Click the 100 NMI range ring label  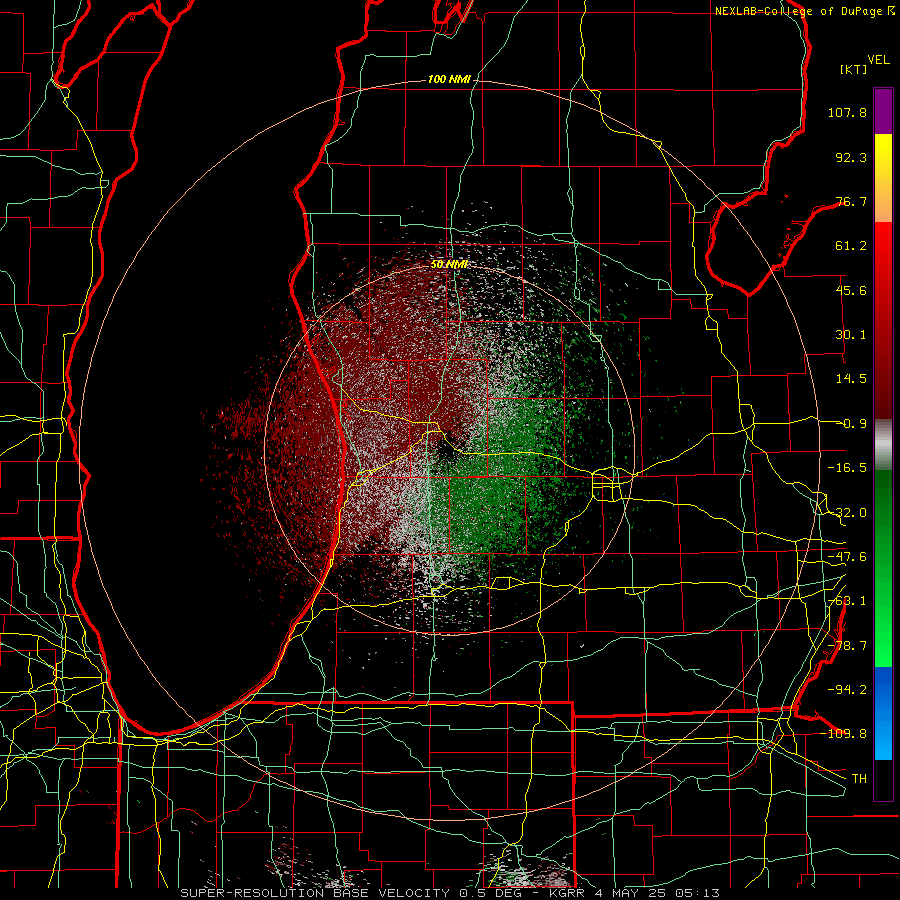click(x=449, y=79)
